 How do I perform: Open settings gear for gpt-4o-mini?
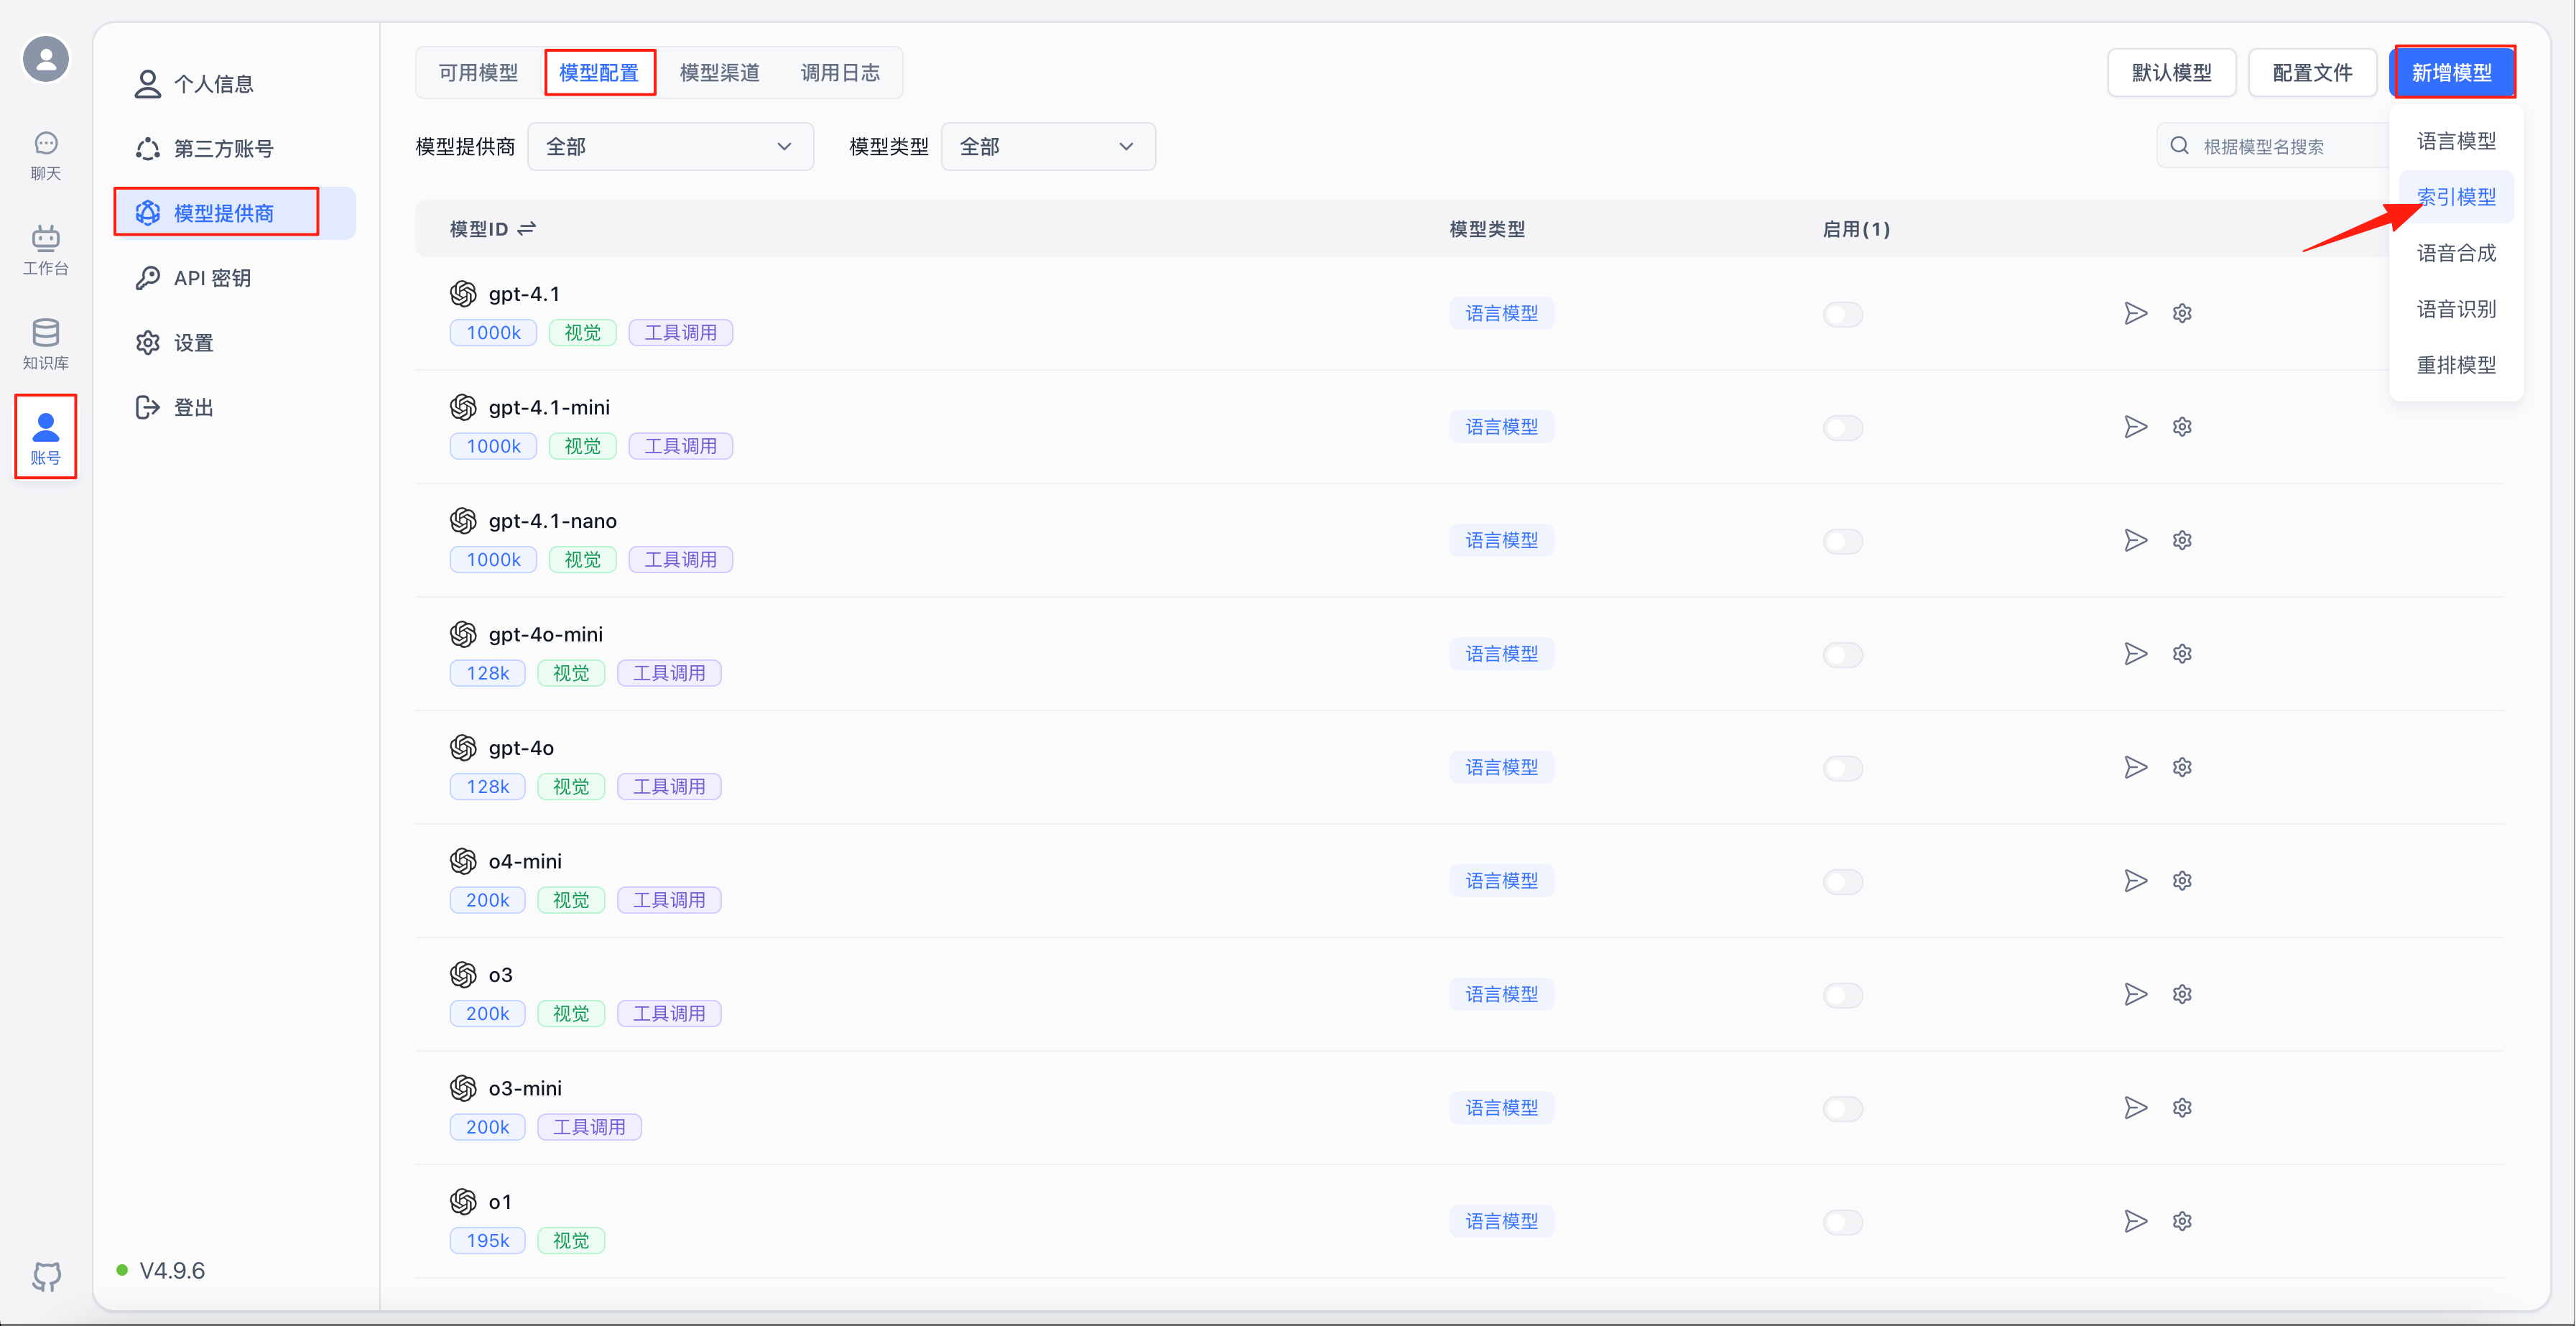coord(2182,654)
